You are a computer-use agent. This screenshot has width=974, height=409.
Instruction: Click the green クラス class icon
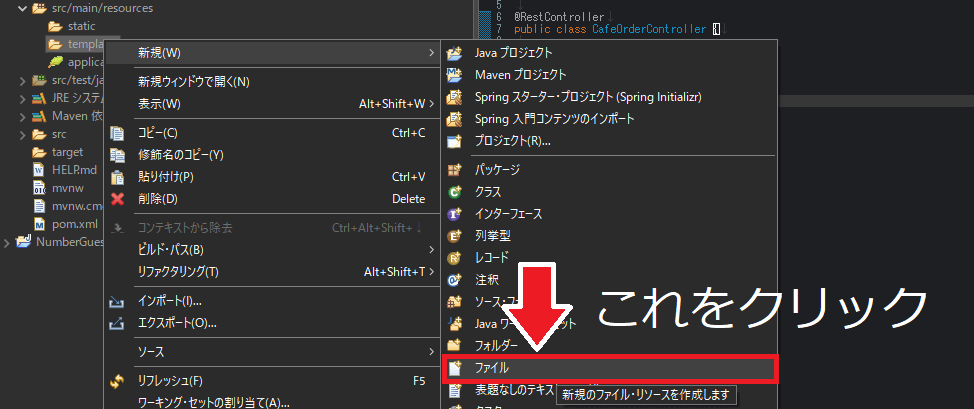(x=455, y=191)
